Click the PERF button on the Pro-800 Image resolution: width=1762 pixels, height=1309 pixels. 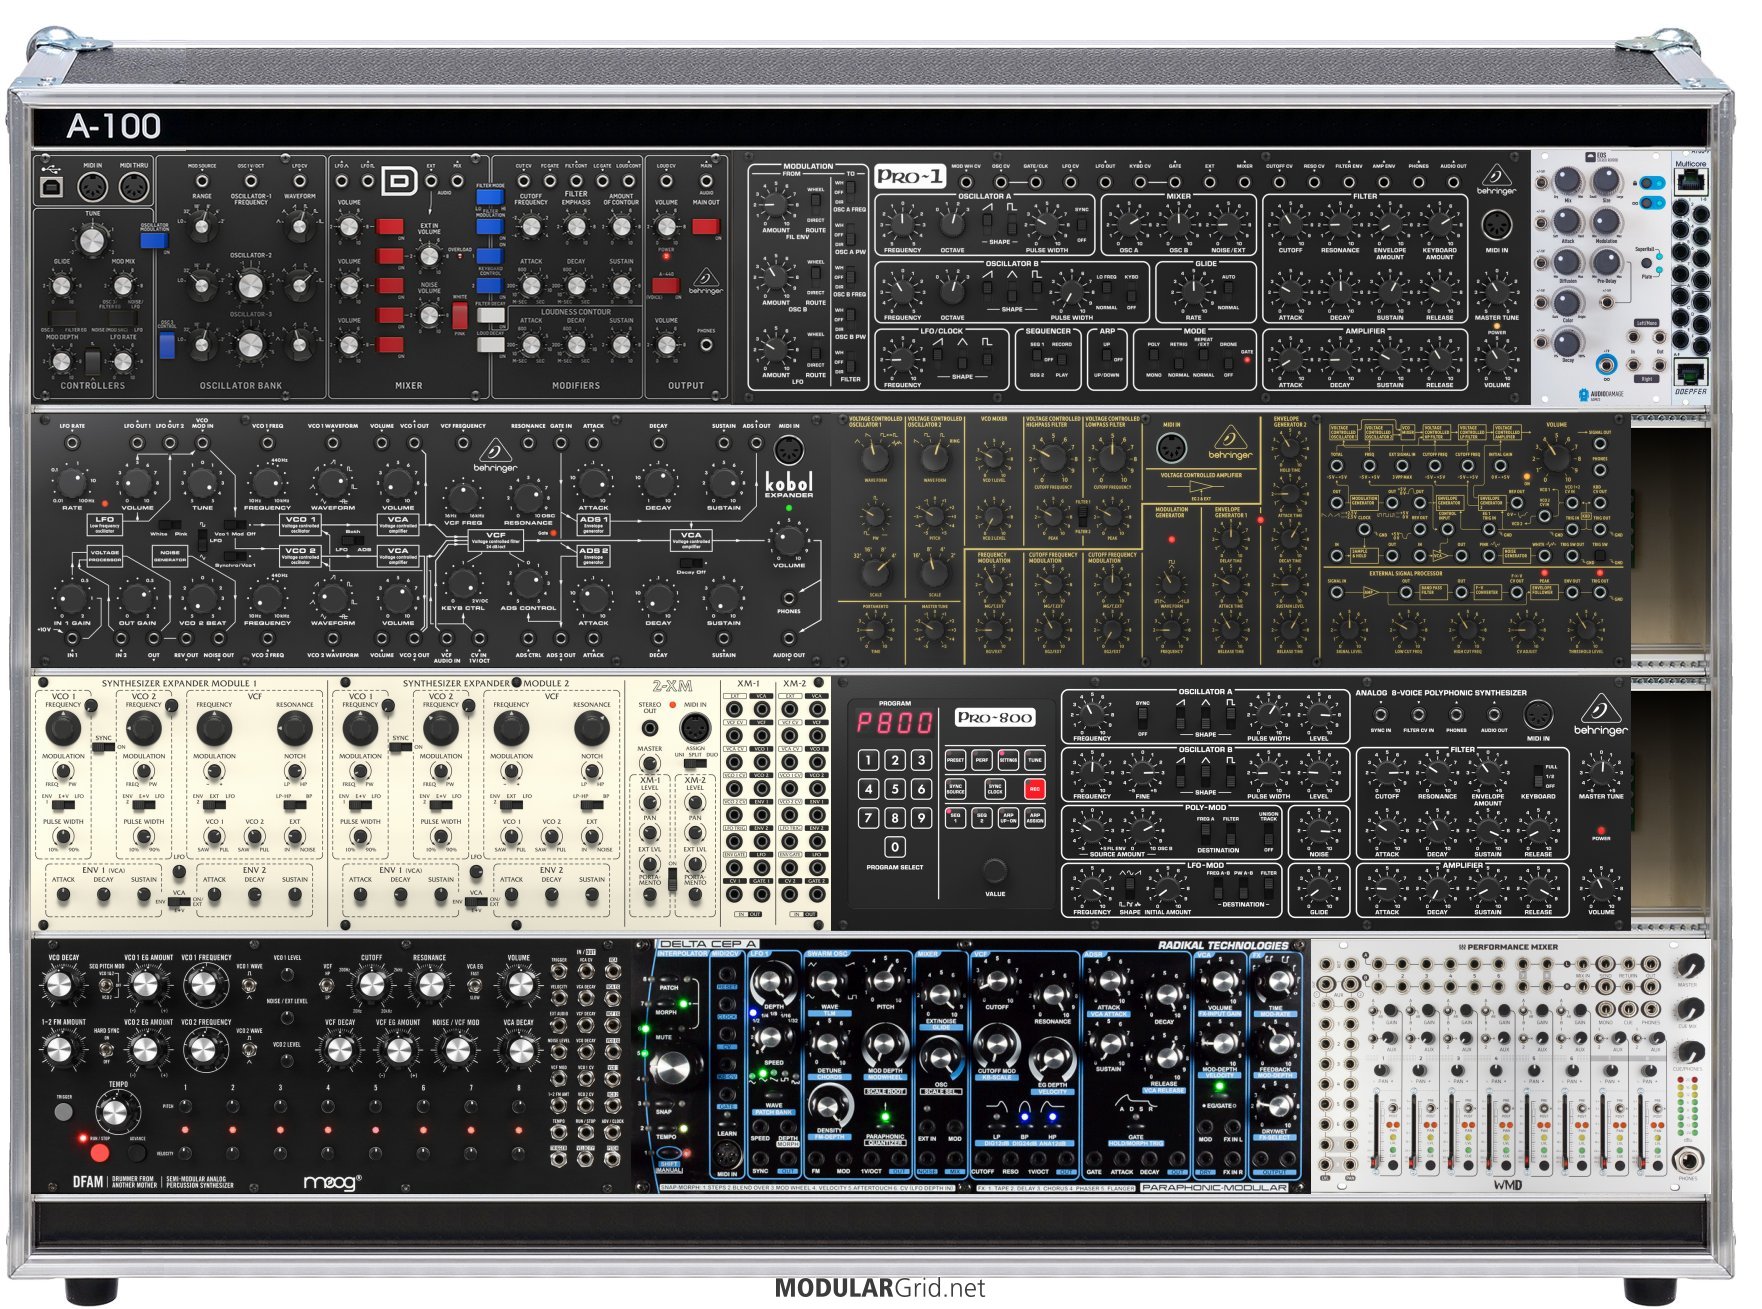982,760
